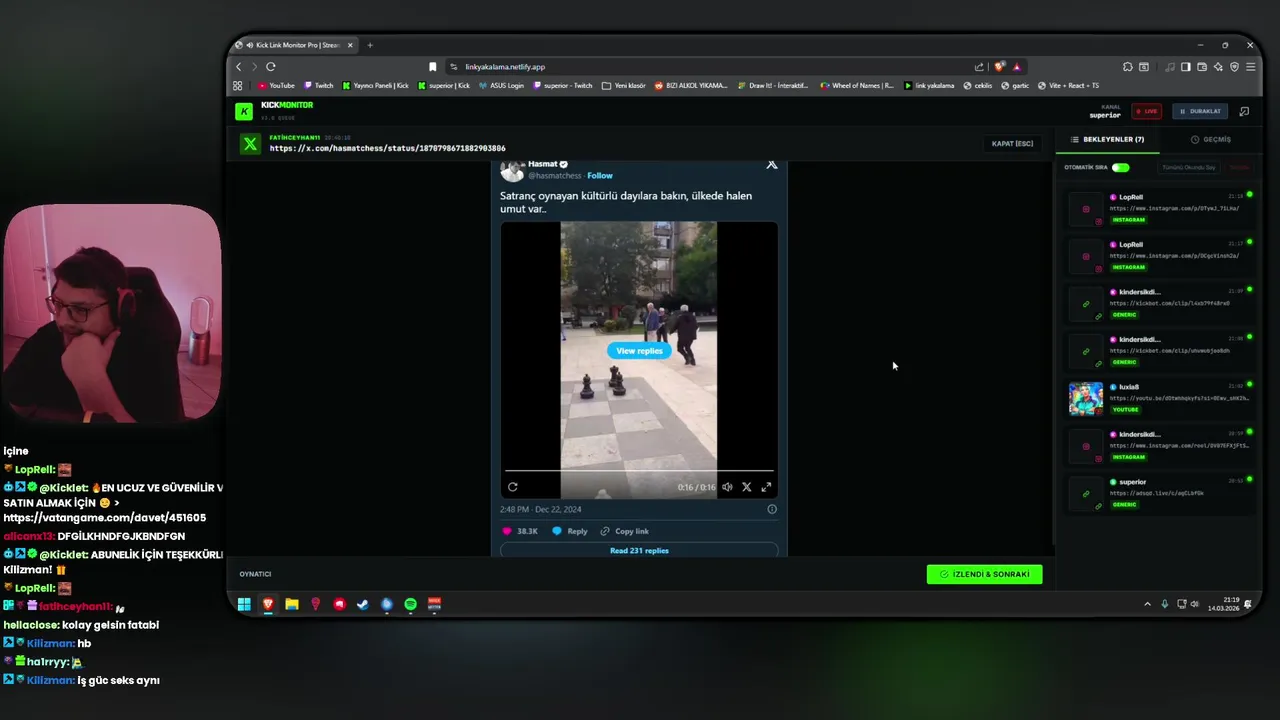Viewport: 1280px width, 720px height.
Task: Like the tweet heart 38.3K
Action: pos(520,531)
